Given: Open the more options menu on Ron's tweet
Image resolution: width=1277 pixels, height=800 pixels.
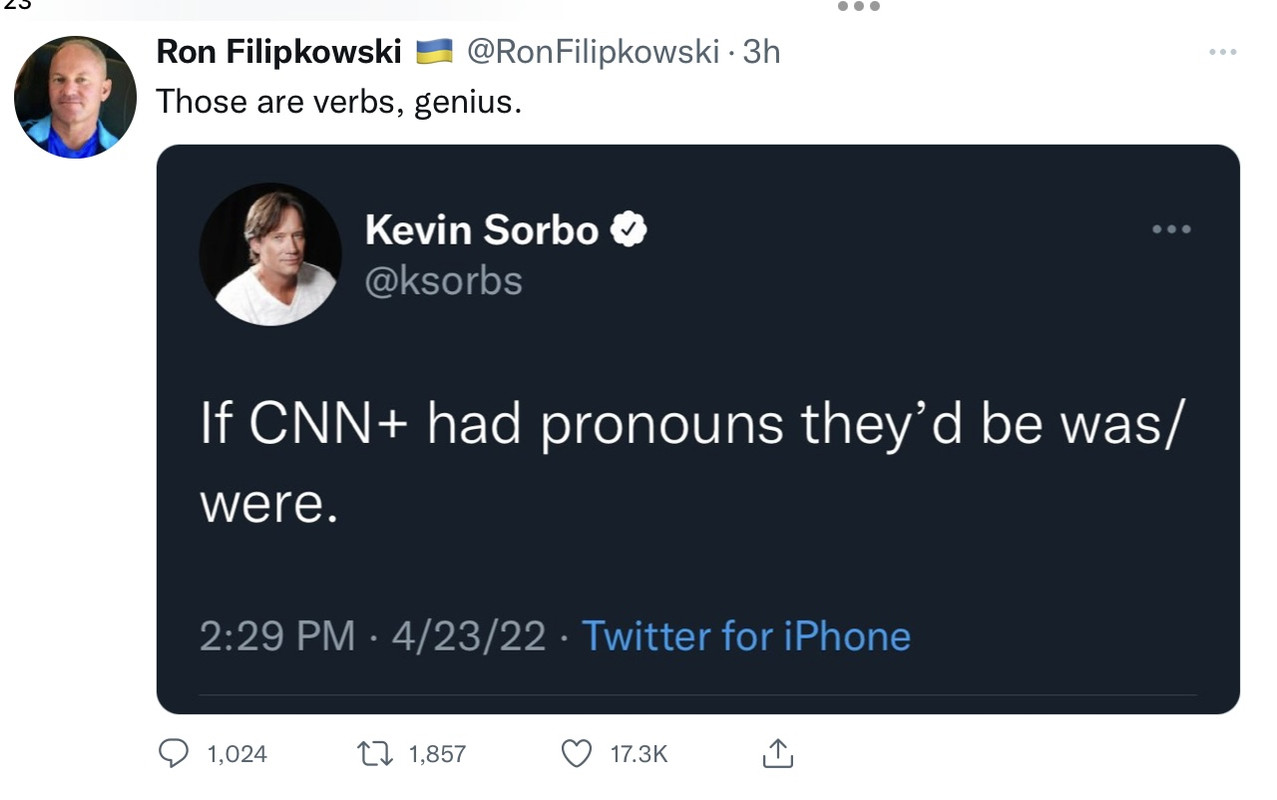Looking at the screenshot, I should pos(1222,52).
